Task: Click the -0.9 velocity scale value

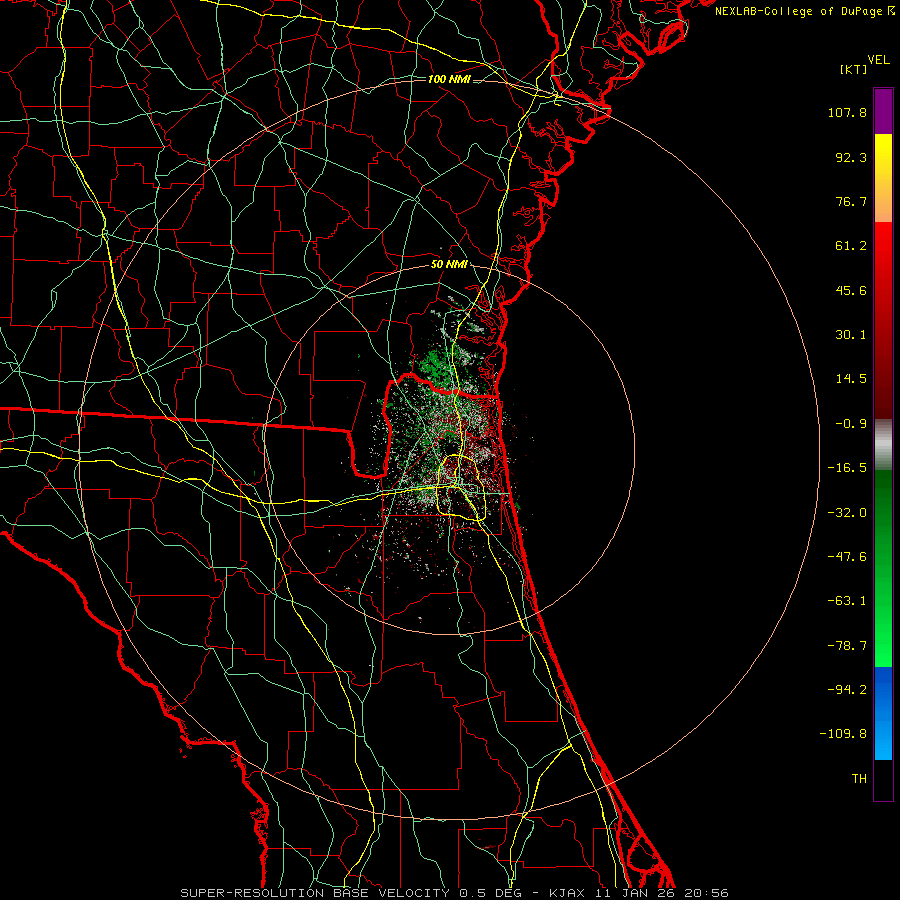Action: tap(851, 424)
